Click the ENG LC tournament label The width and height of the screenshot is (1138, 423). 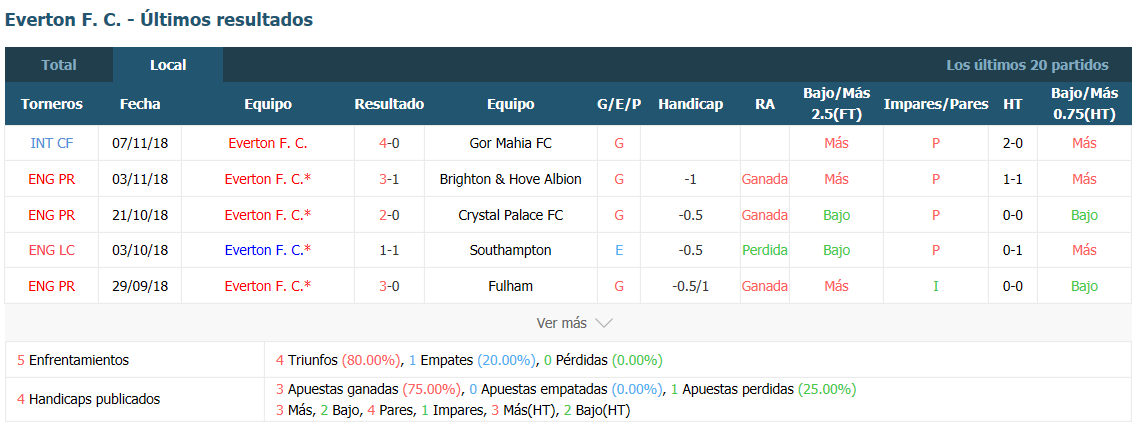[x=52, y=250]
